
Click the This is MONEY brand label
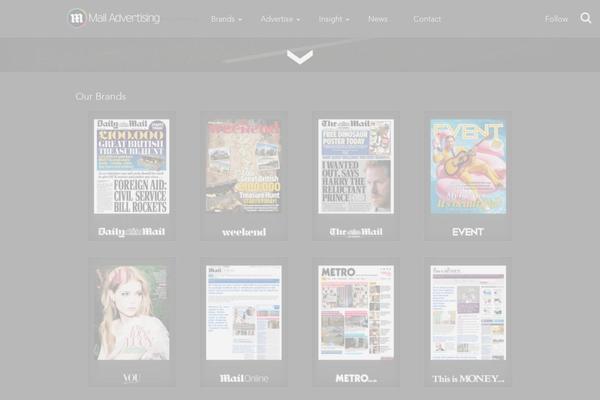tap(468, 379)
